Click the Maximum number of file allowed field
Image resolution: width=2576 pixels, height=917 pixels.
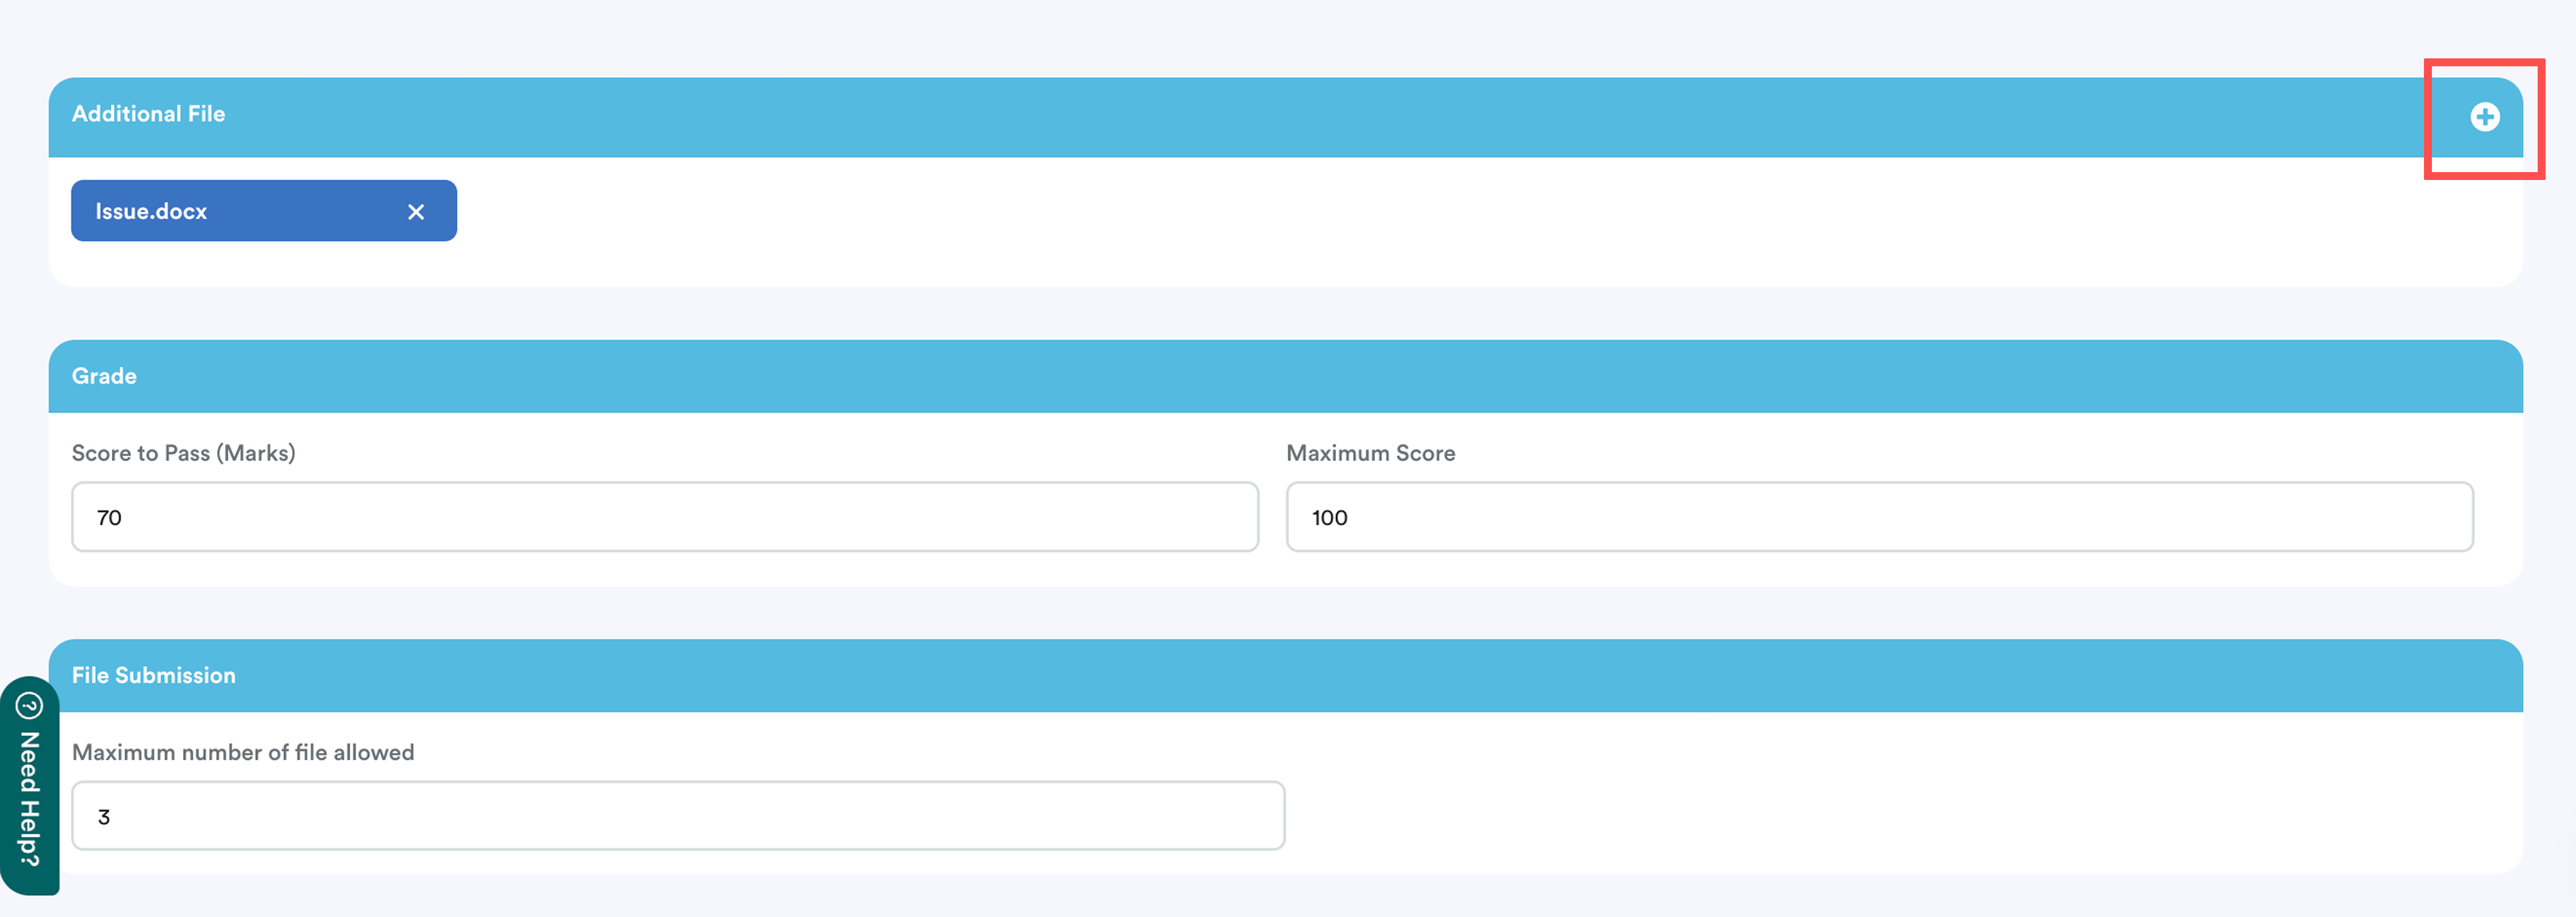(677, 816)
